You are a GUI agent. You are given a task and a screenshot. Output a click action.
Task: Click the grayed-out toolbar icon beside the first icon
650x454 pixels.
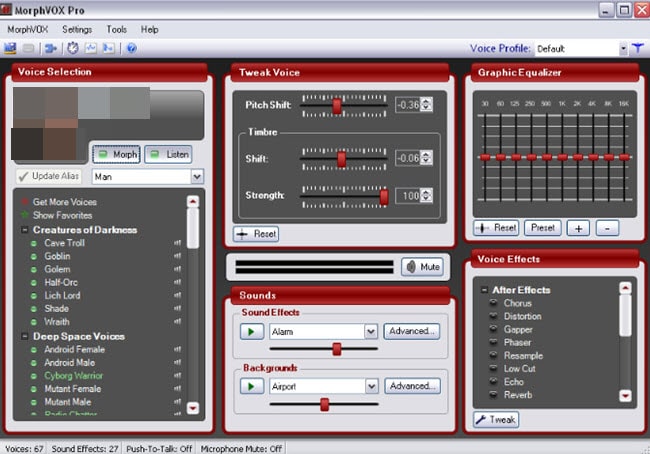click(x=28, y=49)
